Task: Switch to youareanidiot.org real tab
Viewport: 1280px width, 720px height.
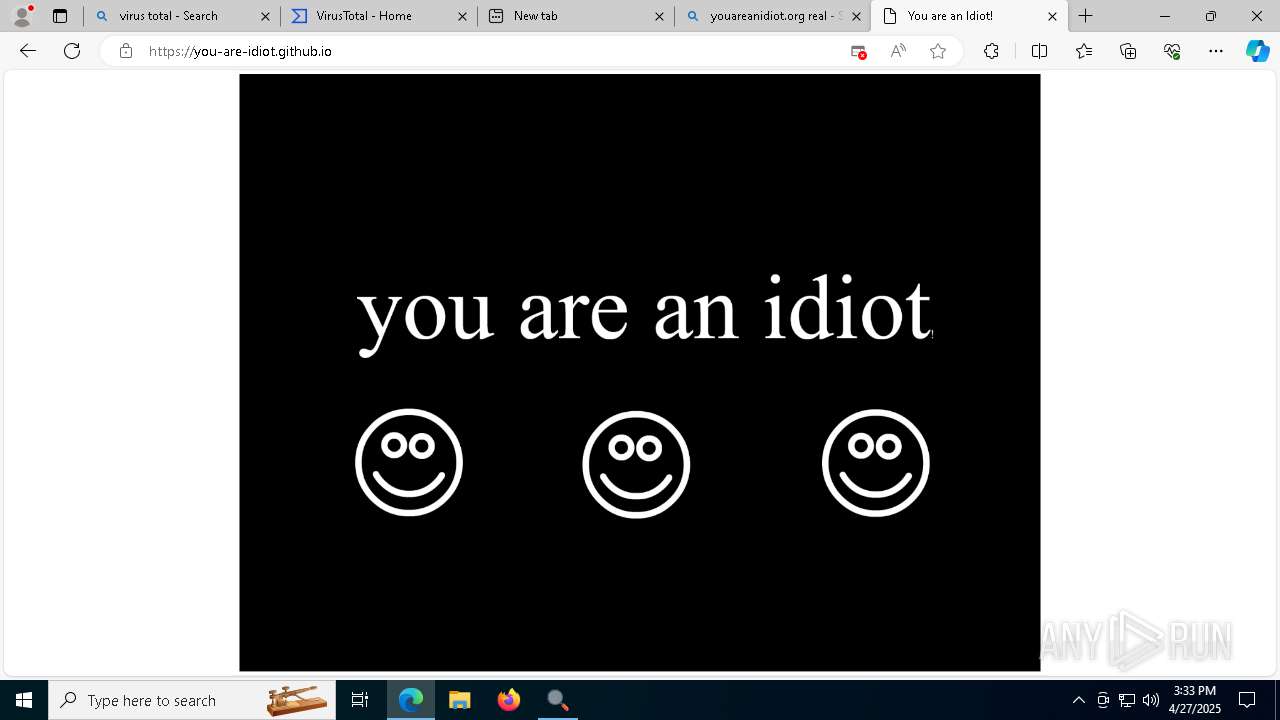Action: pyautogui.click(x=773, y=16)
